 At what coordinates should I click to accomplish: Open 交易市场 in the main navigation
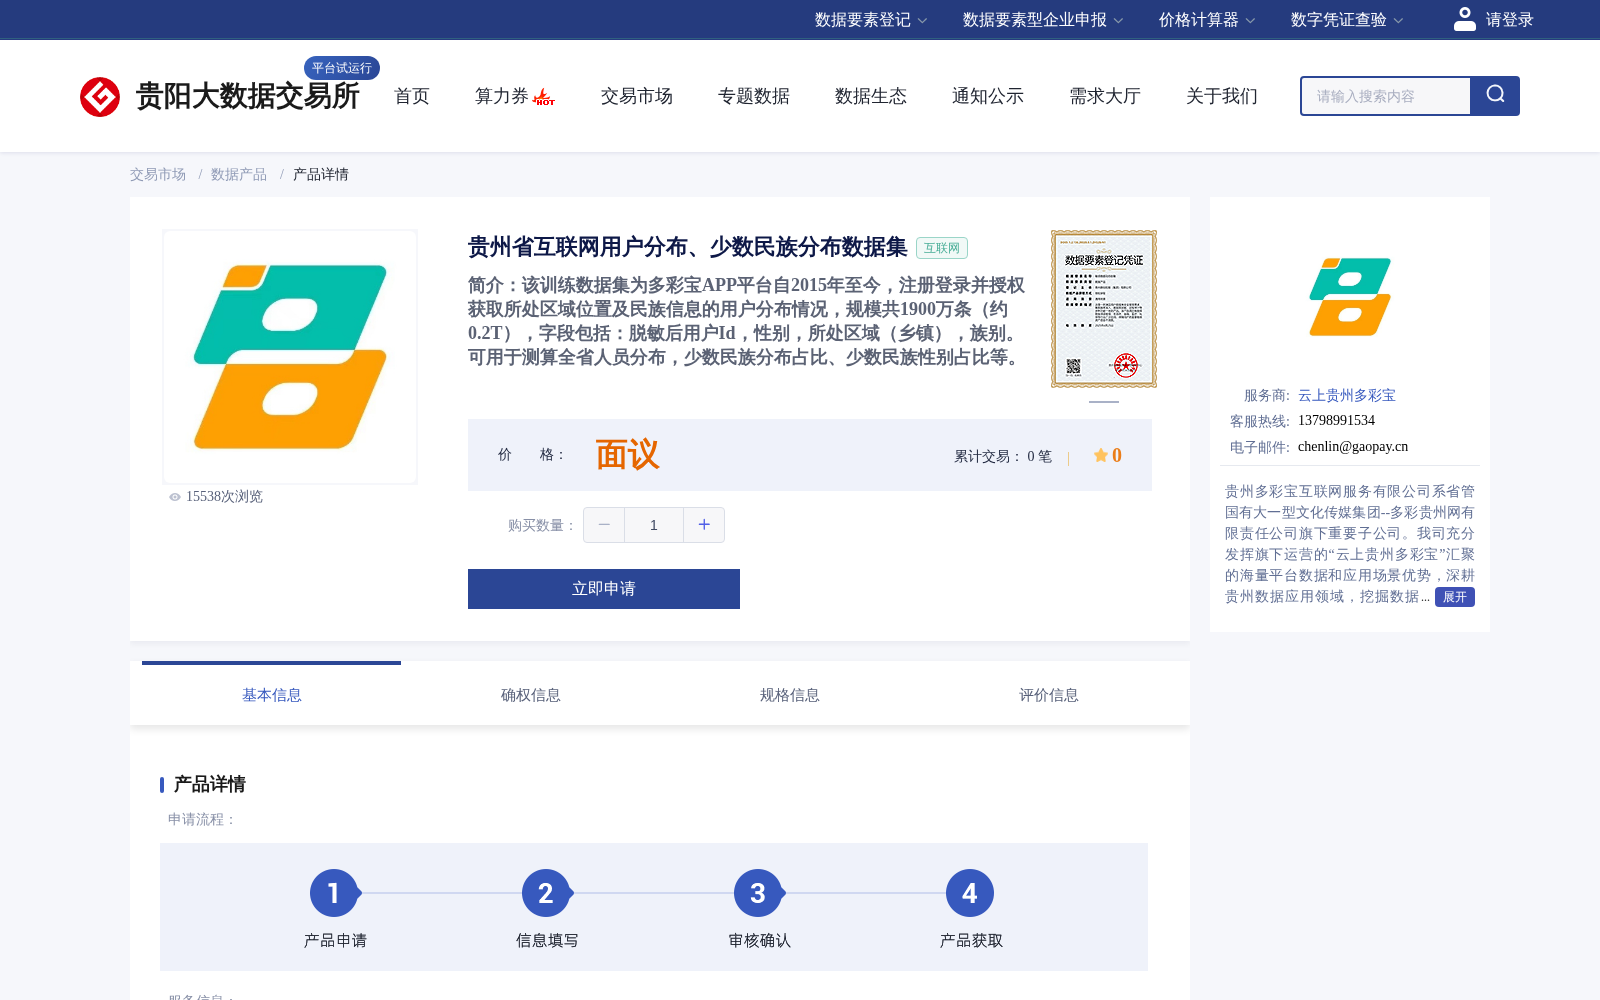point(637,96)
